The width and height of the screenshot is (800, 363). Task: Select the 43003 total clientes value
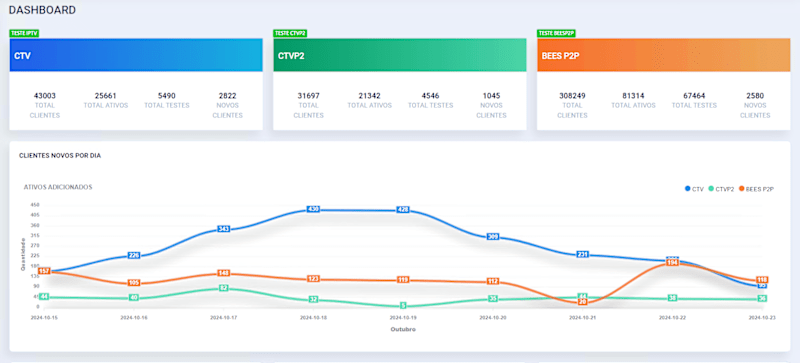click(x=45, y=95)
